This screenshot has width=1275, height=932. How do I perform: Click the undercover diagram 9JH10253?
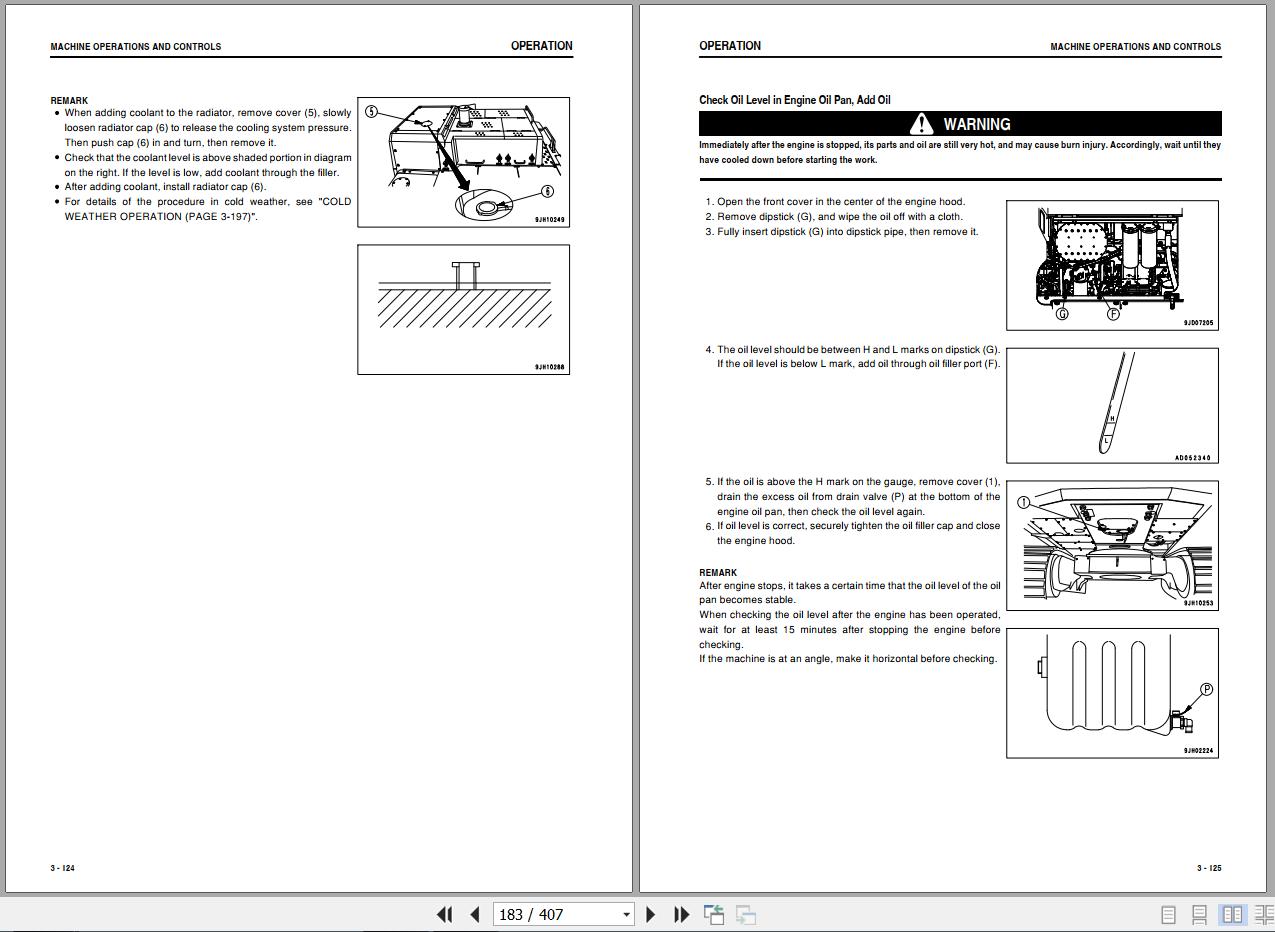tap(1112, 546)
